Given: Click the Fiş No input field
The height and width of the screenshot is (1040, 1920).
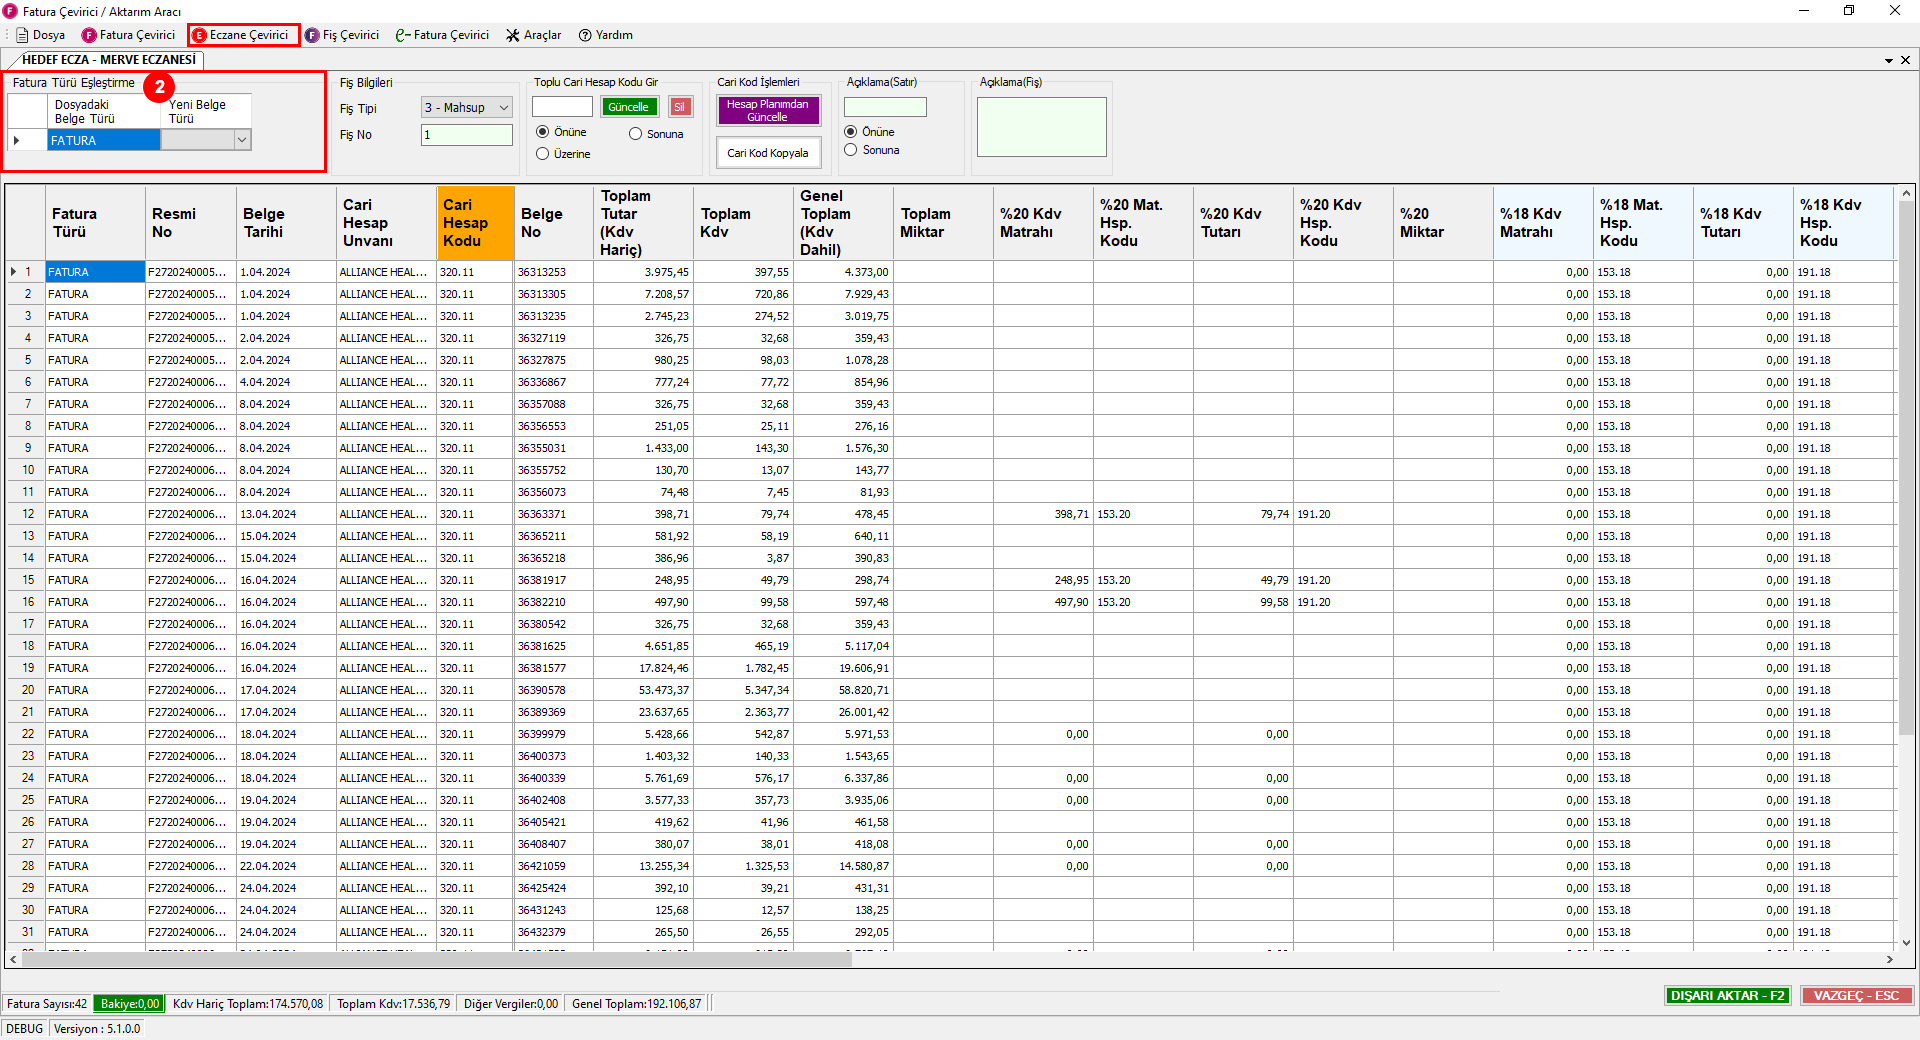Looking at the screenshot, I should (467, 135).
